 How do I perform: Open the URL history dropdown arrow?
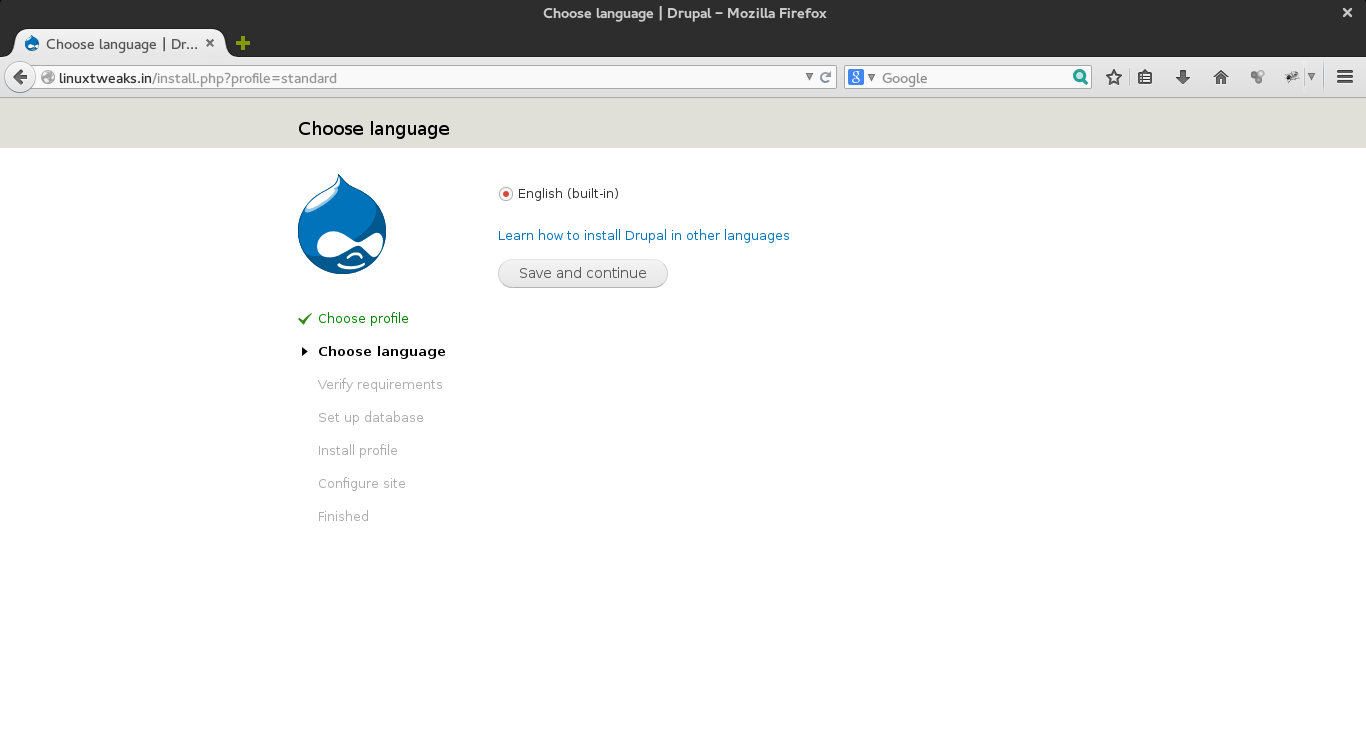tap(810, 77)
